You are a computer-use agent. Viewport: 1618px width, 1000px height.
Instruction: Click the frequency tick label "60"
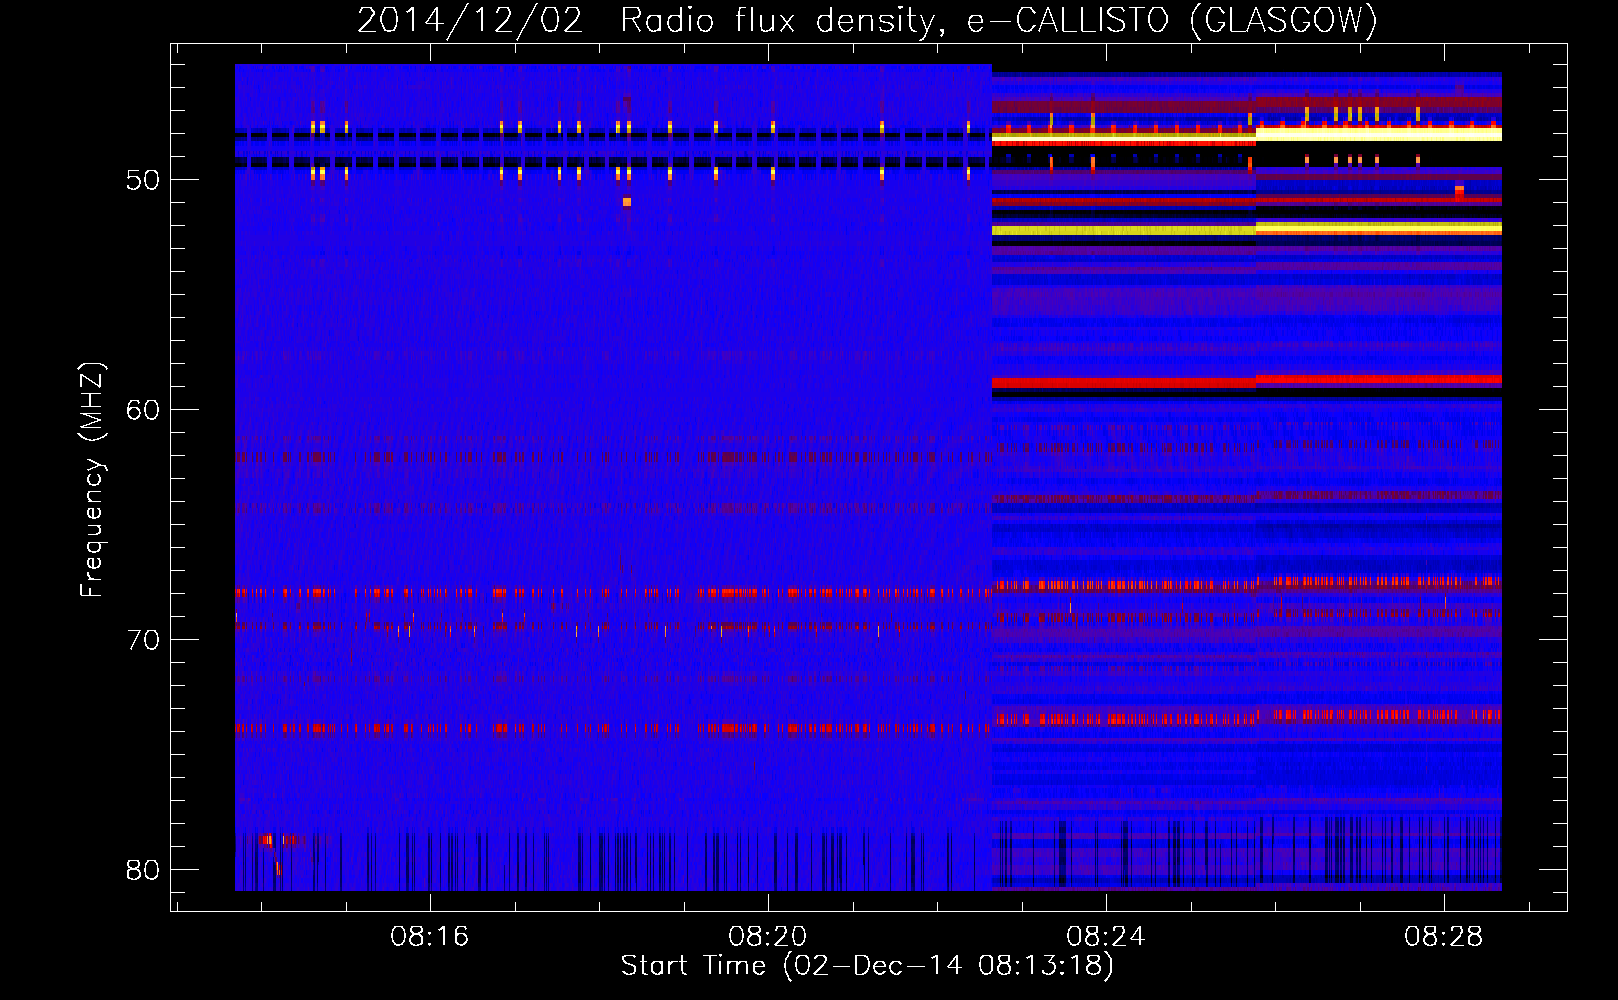coord(143,410)
